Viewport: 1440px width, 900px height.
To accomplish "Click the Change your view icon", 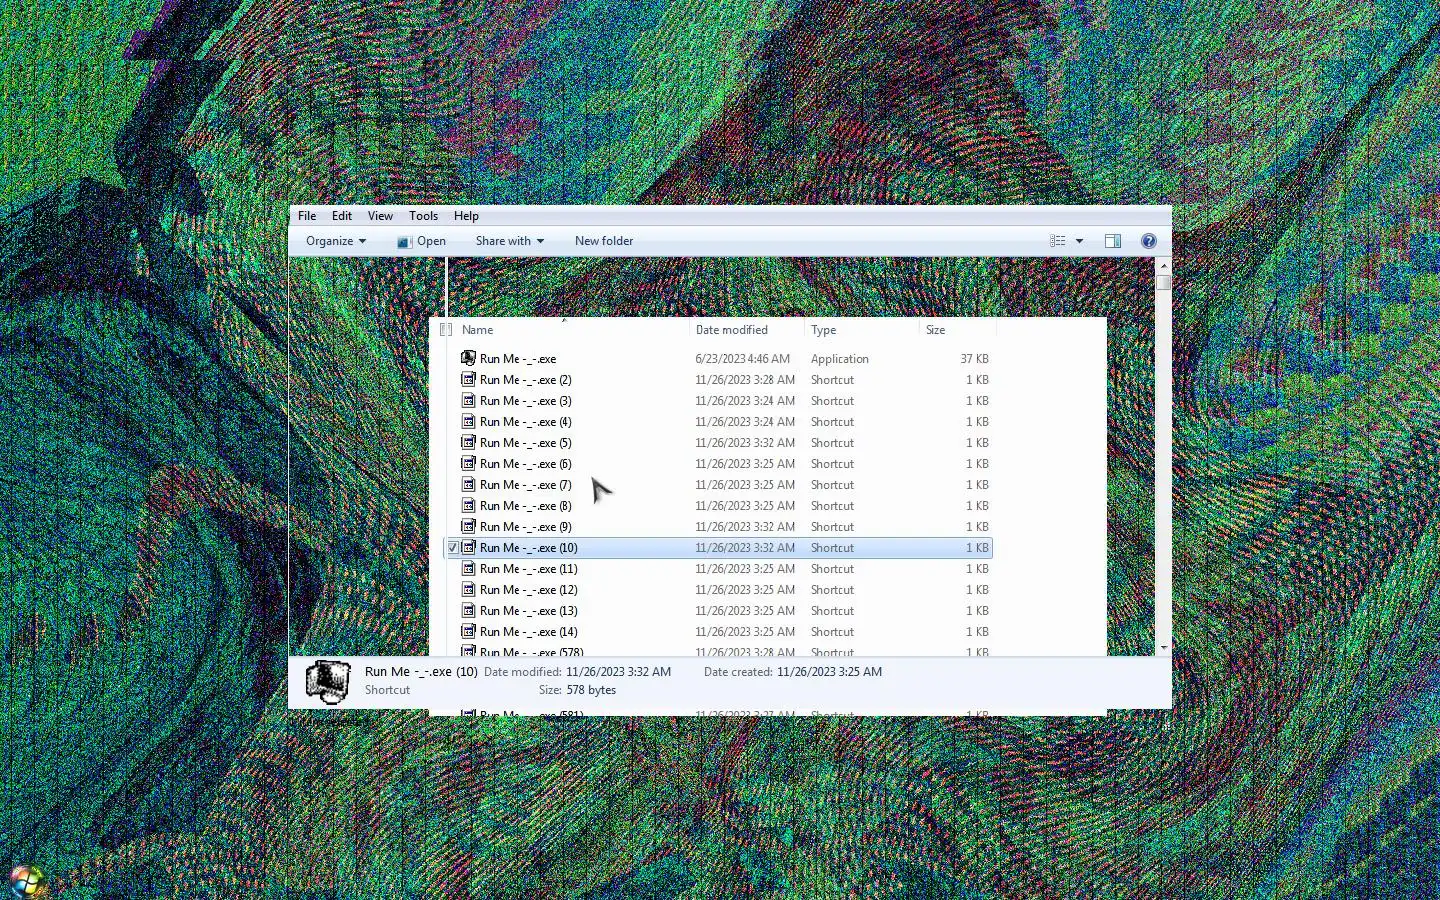I will (x=1057, y=241).
